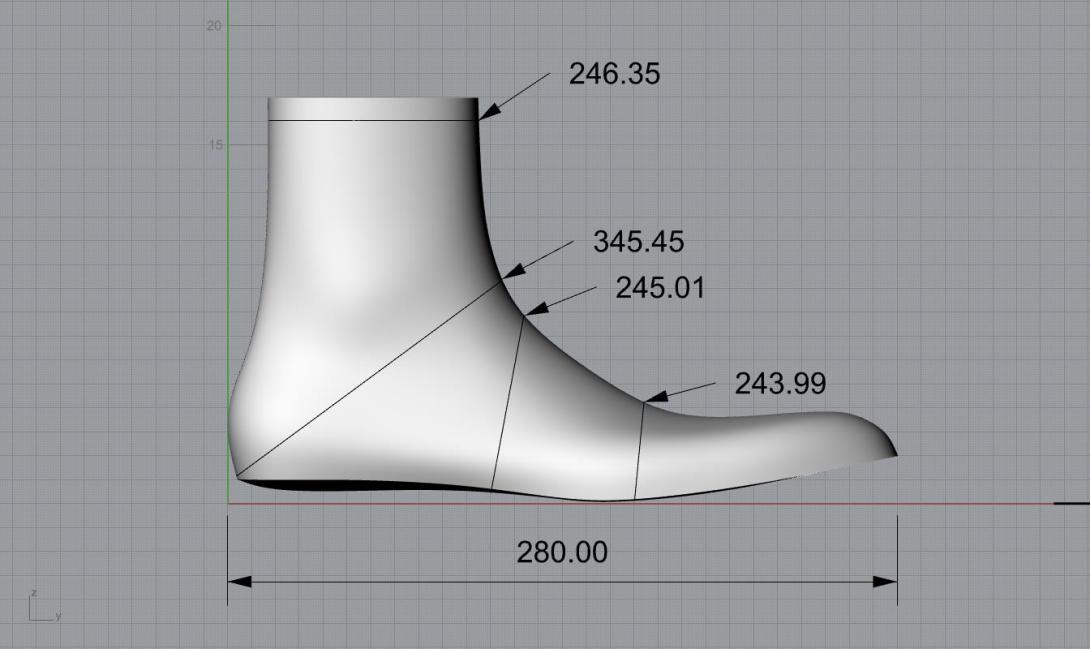Screen dimensions: 1090x649
Task: Select the 246.35 girth annotation text
Action: coord(614,74)
